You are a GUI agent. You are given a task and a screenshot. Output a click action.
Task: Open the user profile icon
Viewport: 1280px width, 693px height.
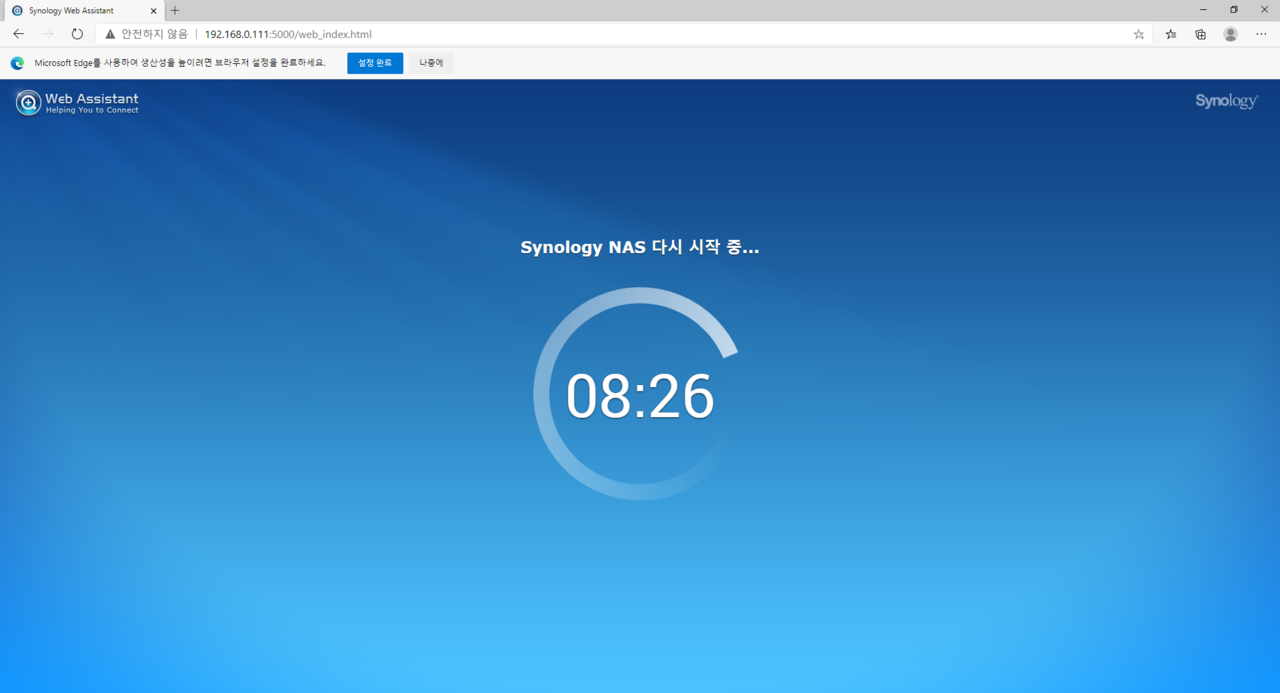pos(1231,34)
